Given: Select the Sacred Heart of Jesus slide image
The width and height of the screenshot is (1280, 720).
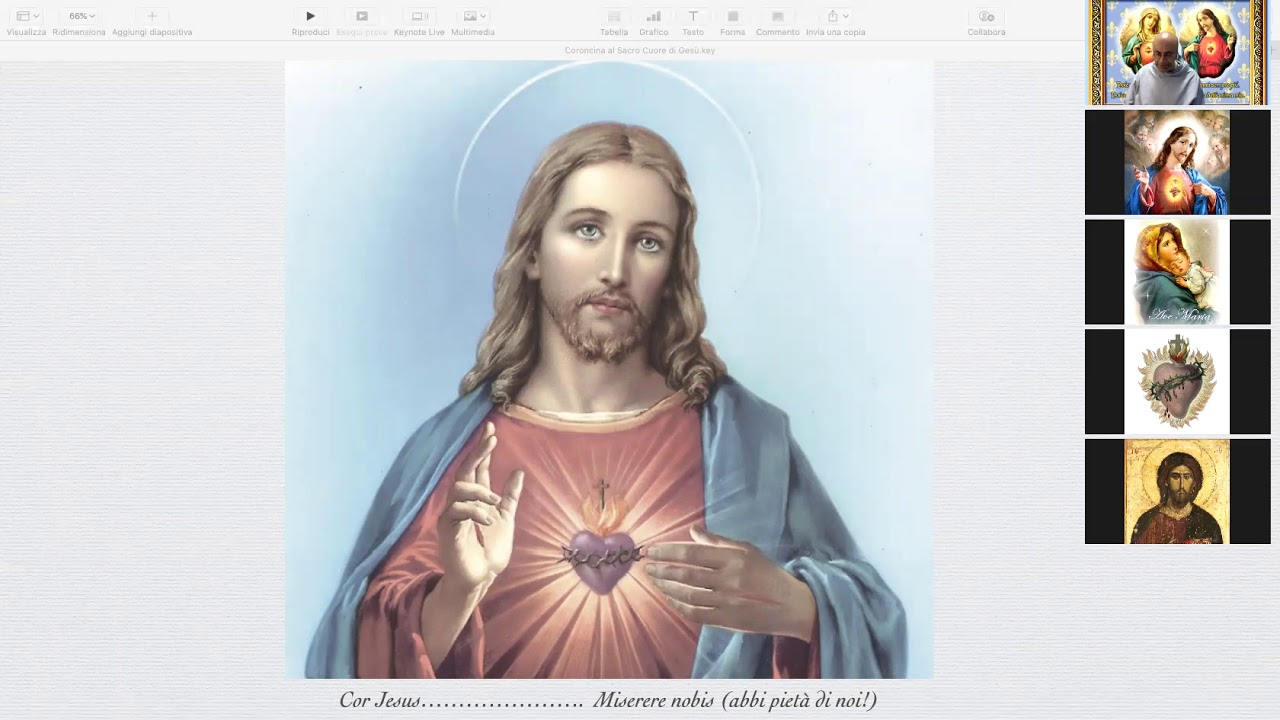Looking at the screenshot, I should tap(609, 369).
